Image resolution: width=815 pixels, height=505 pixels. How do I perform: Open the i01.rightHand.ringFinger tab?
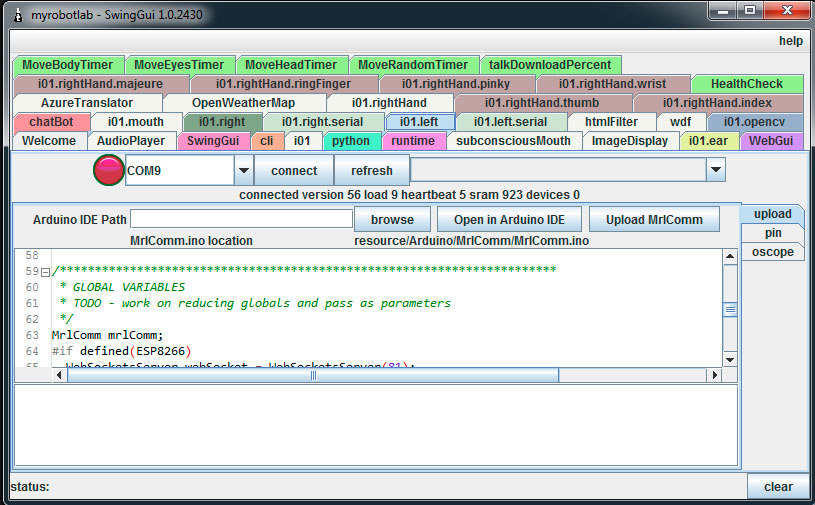point(283,84)
